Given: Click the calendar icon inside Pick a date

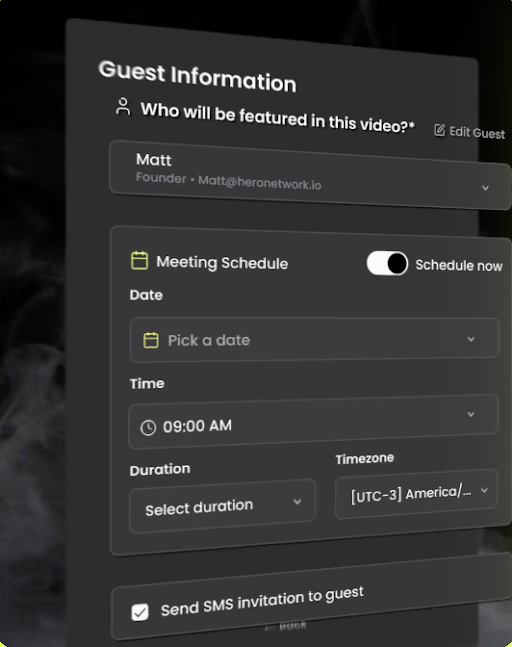Looking at the screenshot, I should (x=151, y=340).
